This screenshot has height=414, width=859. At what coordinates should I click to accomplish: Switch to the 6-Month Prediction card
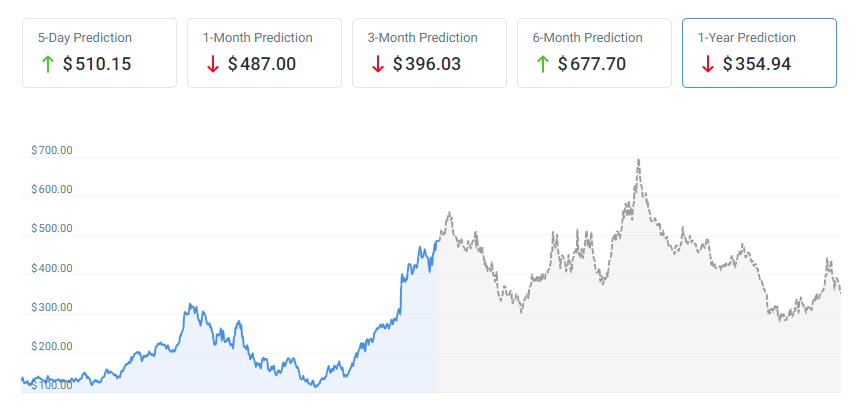pos(594,52)
